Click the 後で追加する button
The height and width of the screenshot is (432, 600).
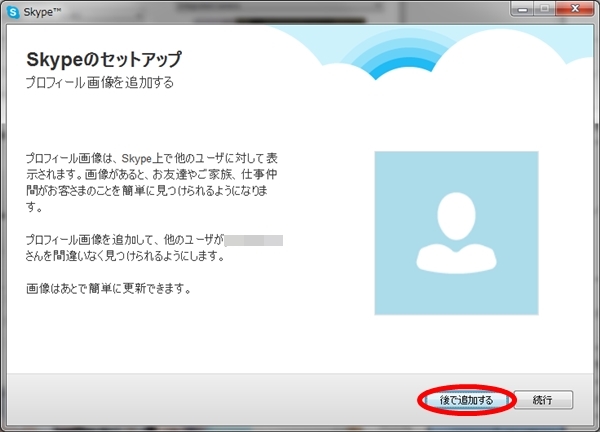(x=466, y=400)
